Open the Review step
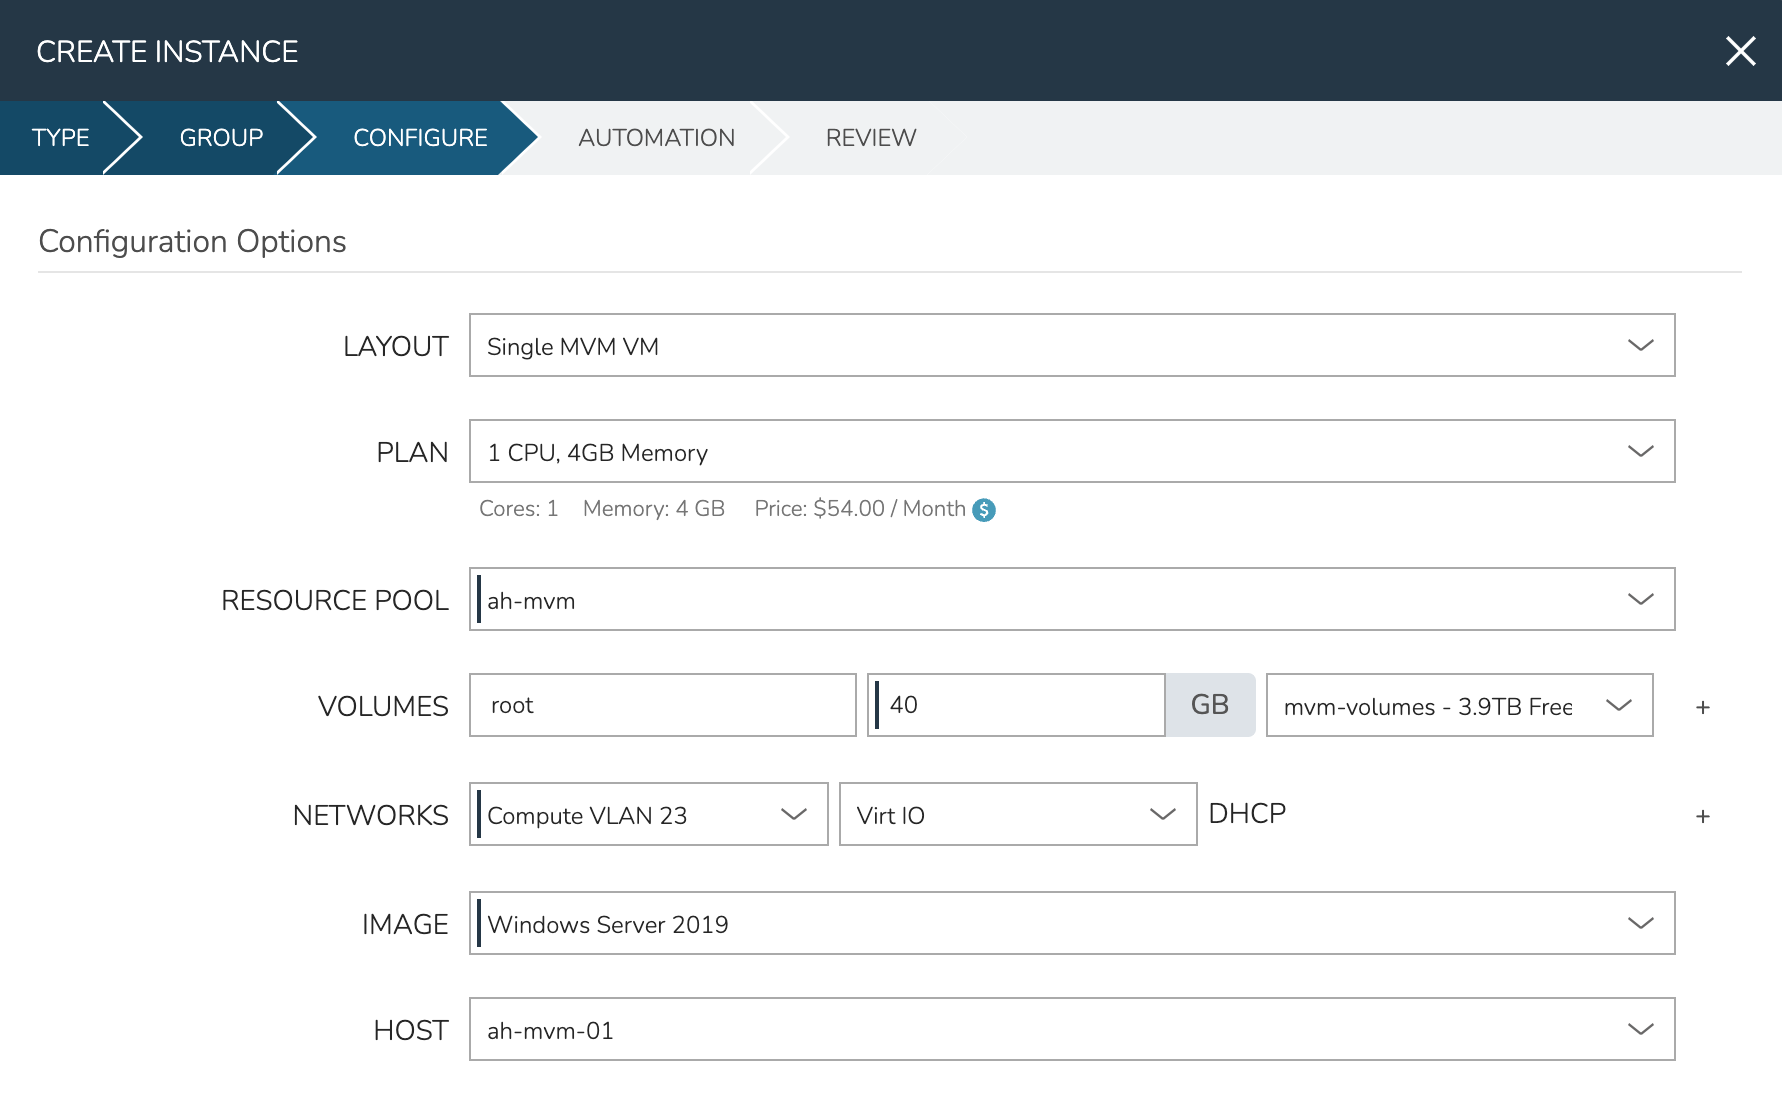Viewport: 1782px width, 1100px height. pos(870,138)
